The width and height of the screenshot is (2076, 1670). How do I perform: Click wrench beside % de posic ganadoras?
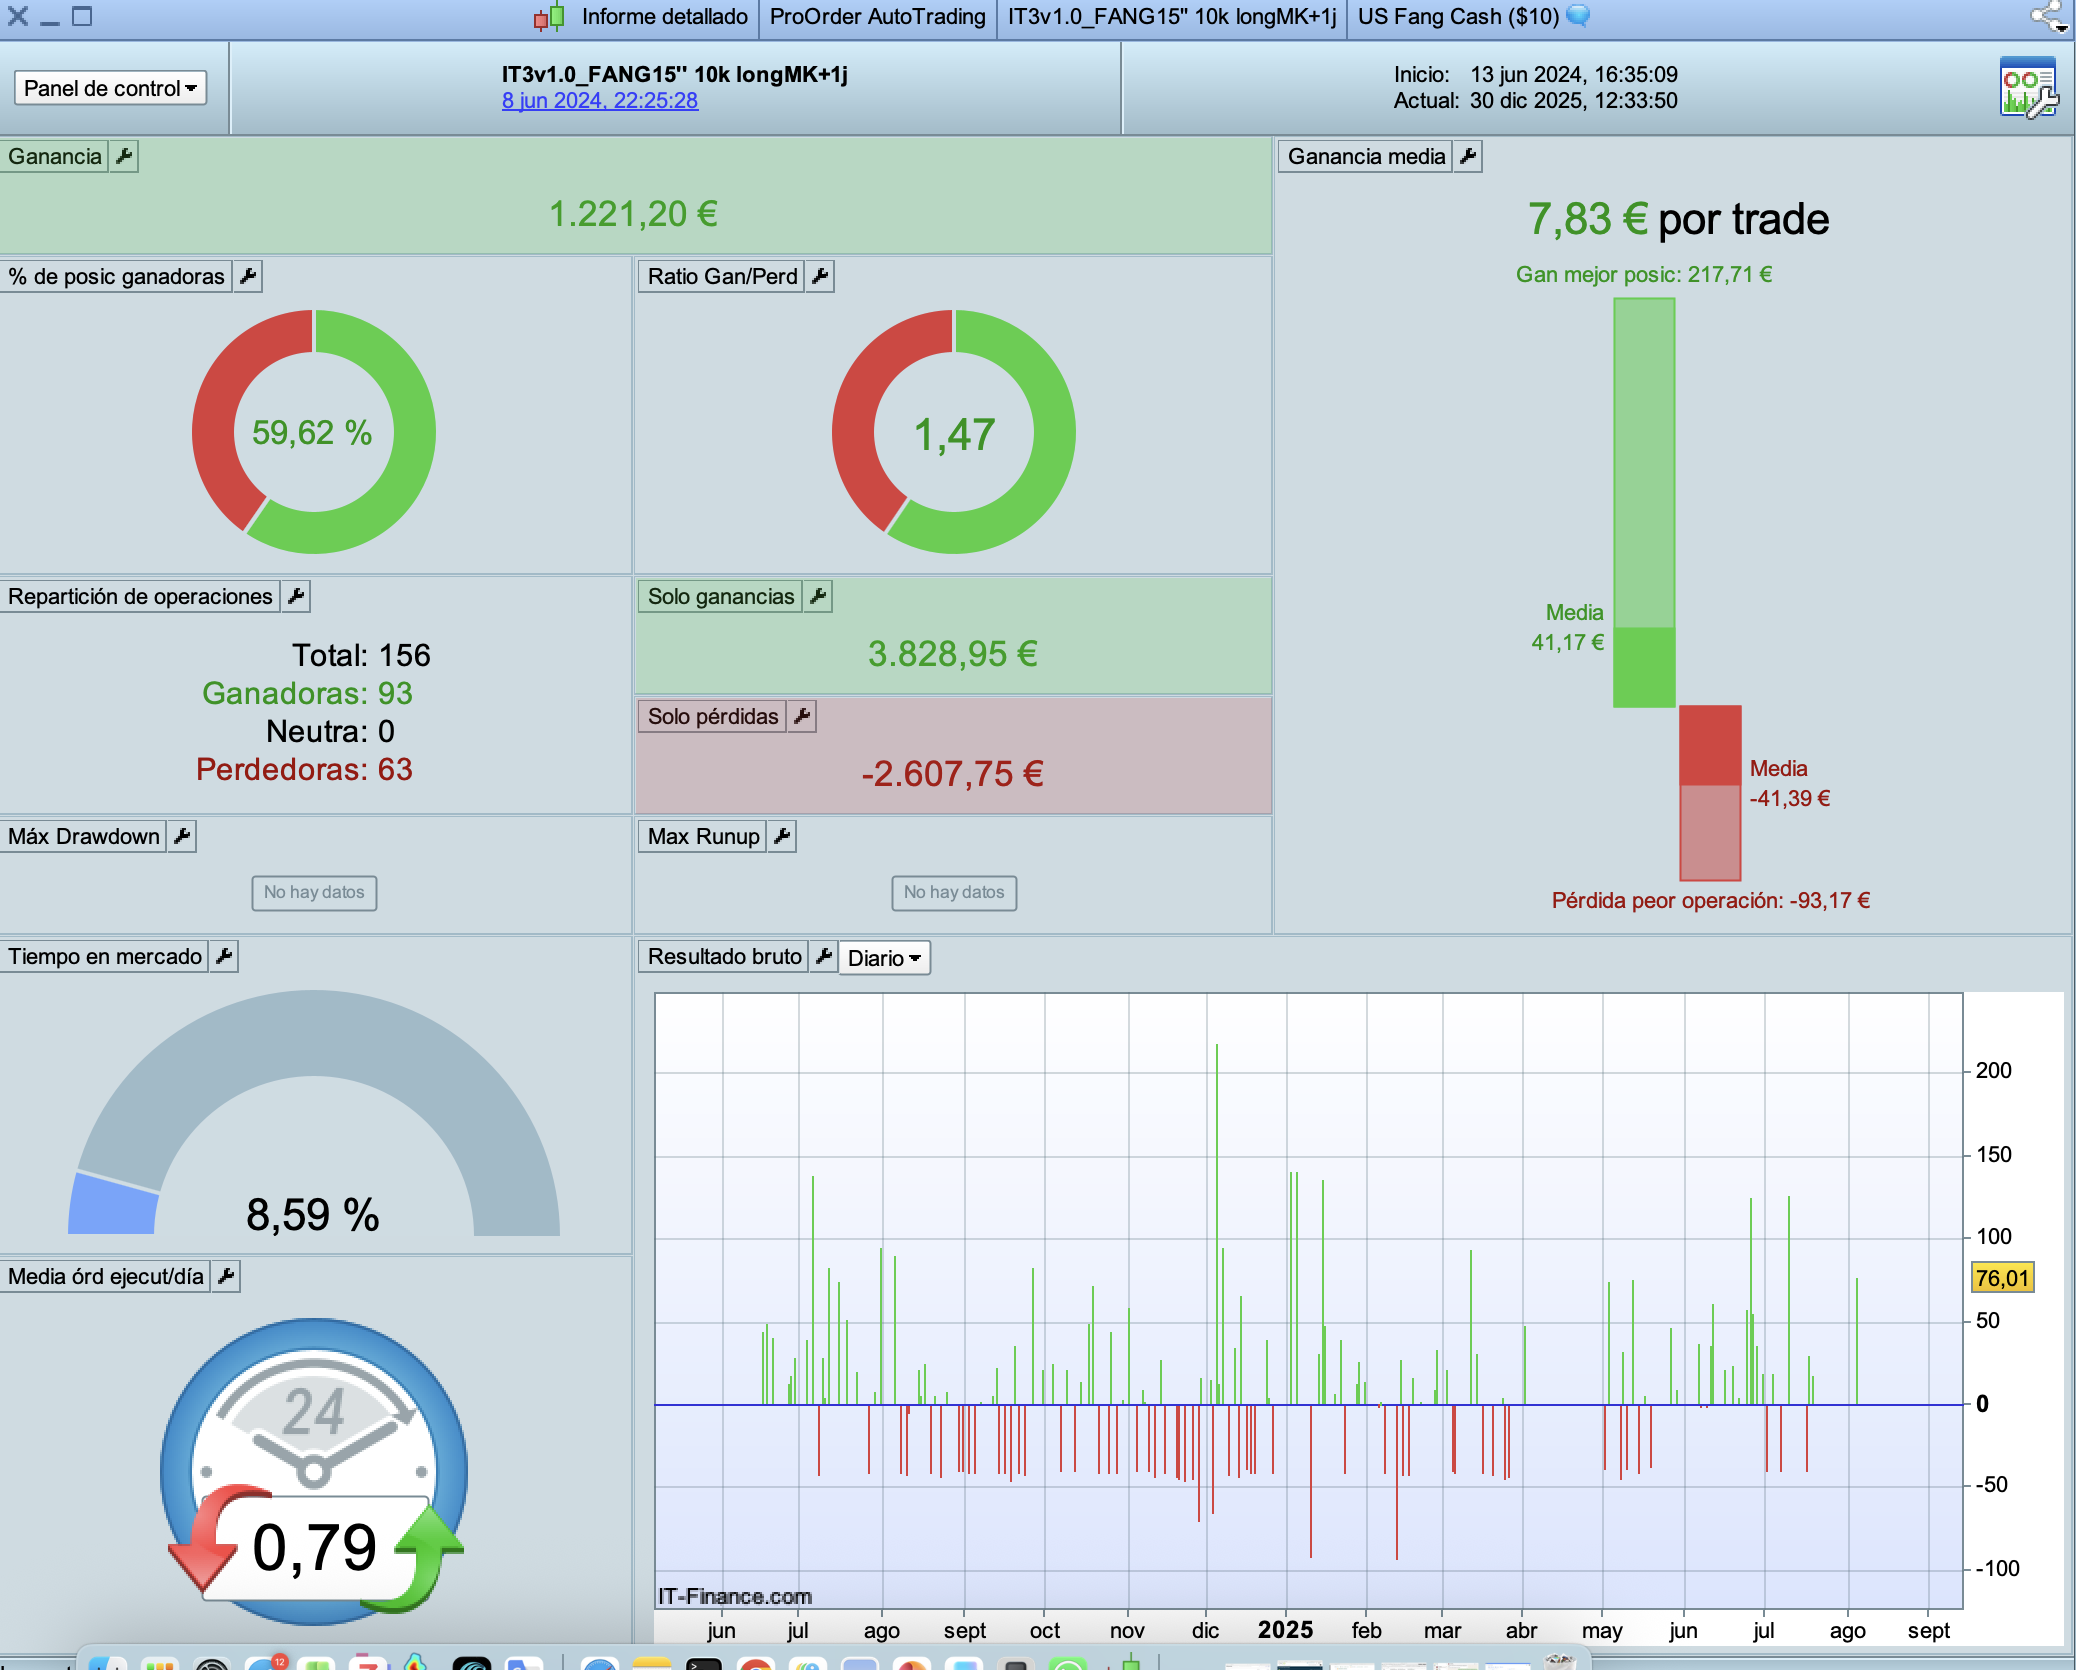248,276
